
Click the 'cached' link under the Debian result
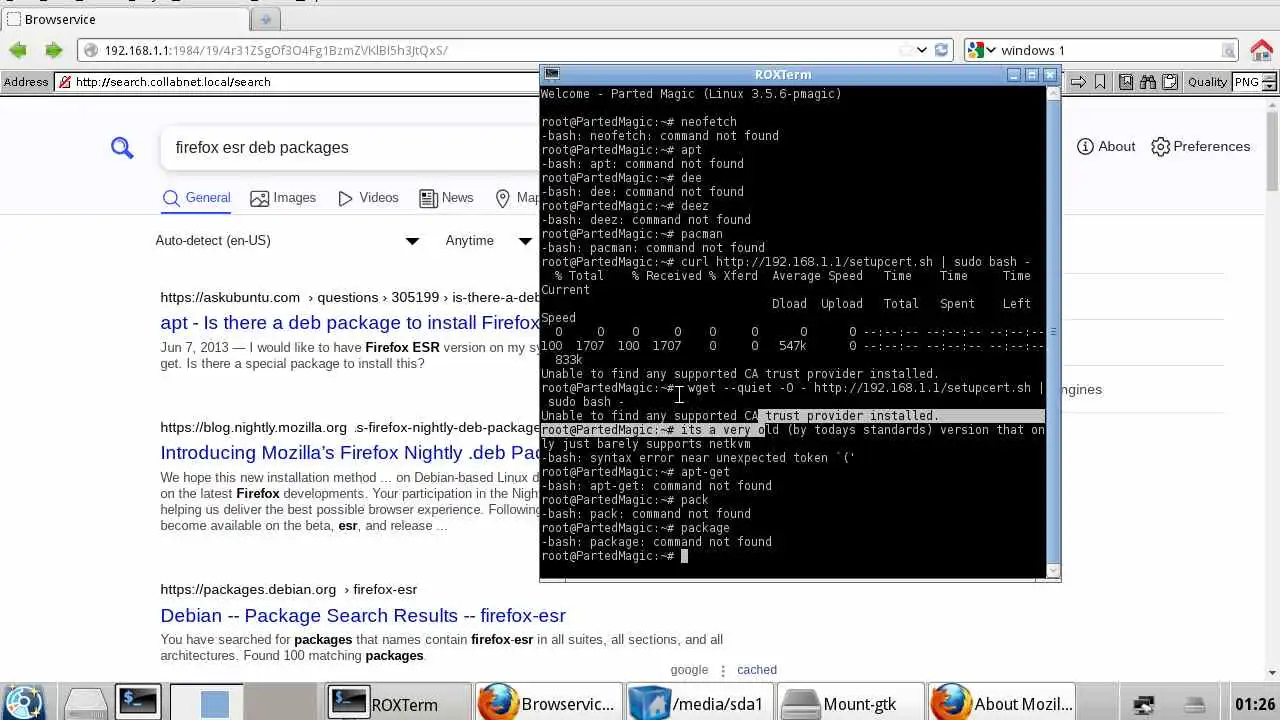[x=757, y=670]
